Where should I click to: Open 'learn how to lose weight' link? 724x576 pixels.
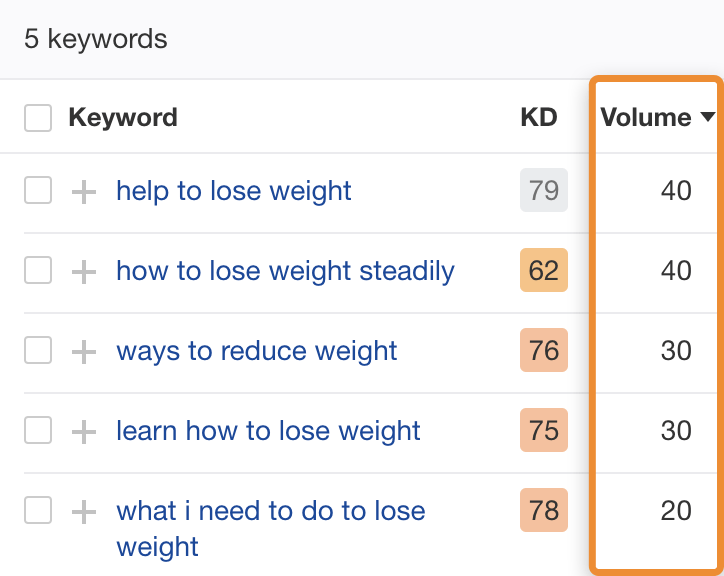coord(268,431)
